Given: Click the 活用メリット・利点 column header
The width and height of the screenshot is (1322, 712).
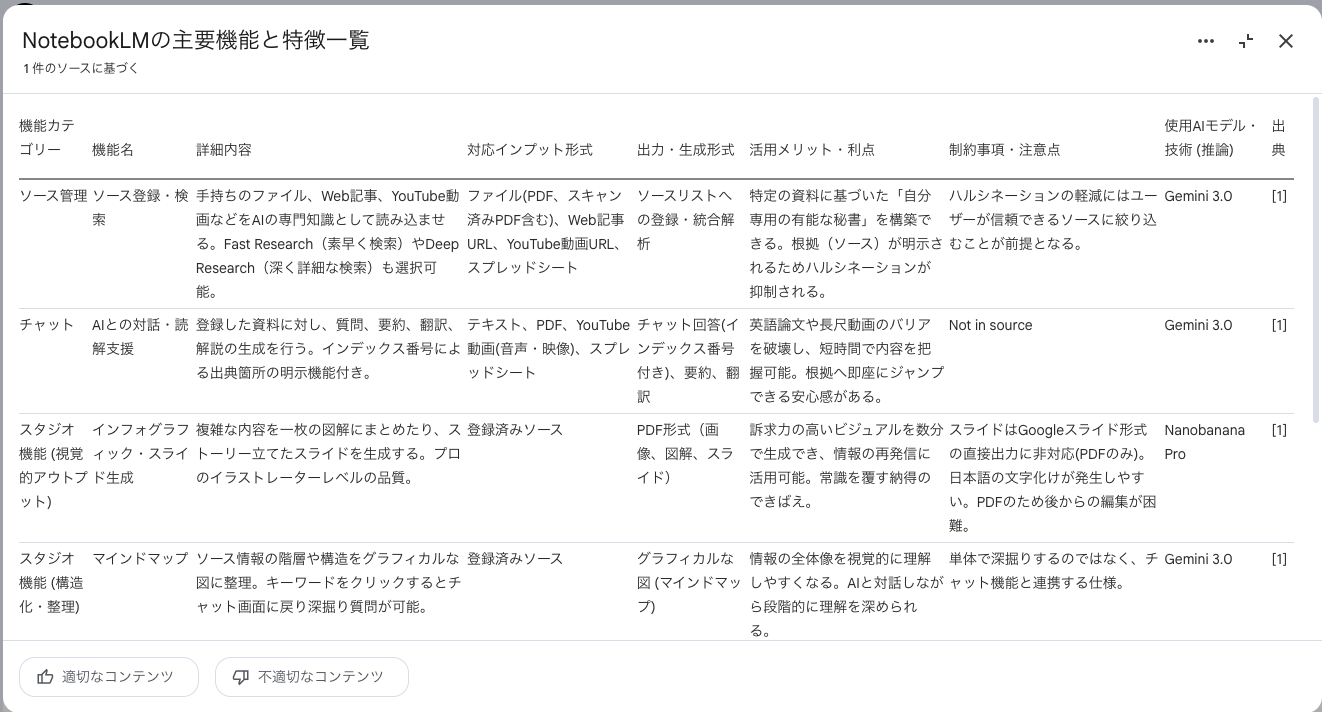Looking at the screenshot, I should [812, 150].
